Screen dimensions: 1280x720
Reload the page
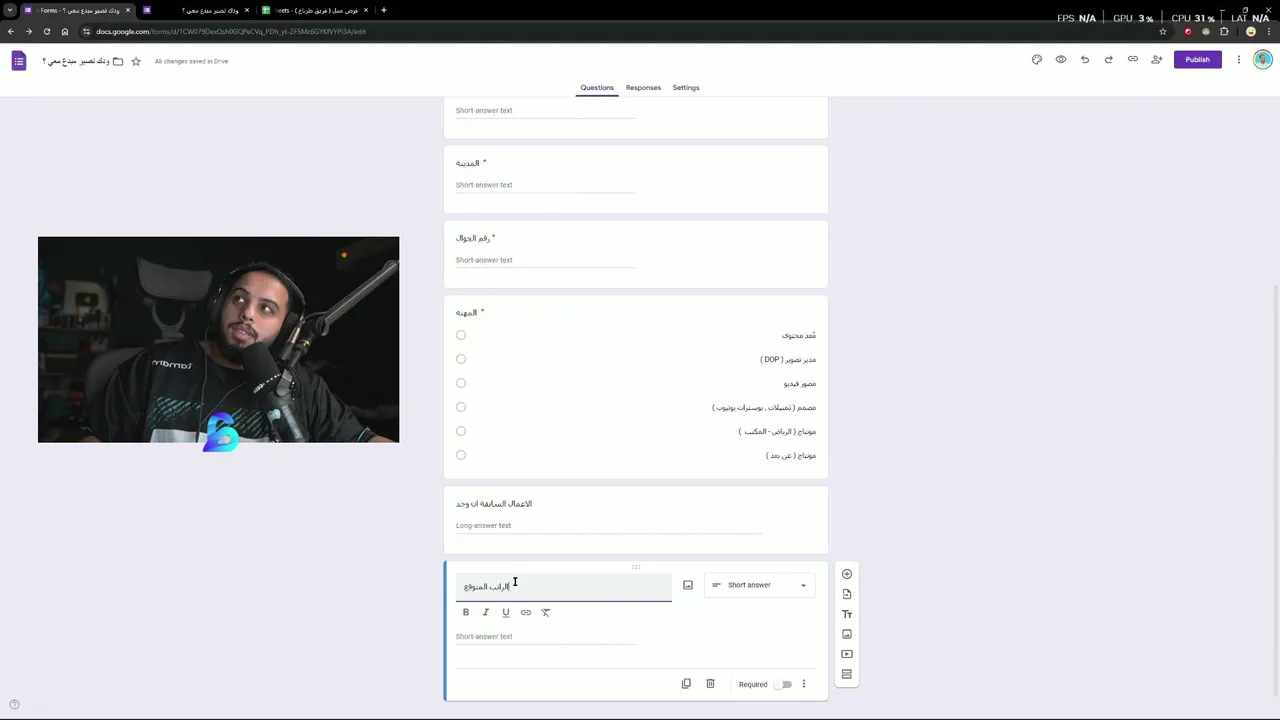coord(47,31)
